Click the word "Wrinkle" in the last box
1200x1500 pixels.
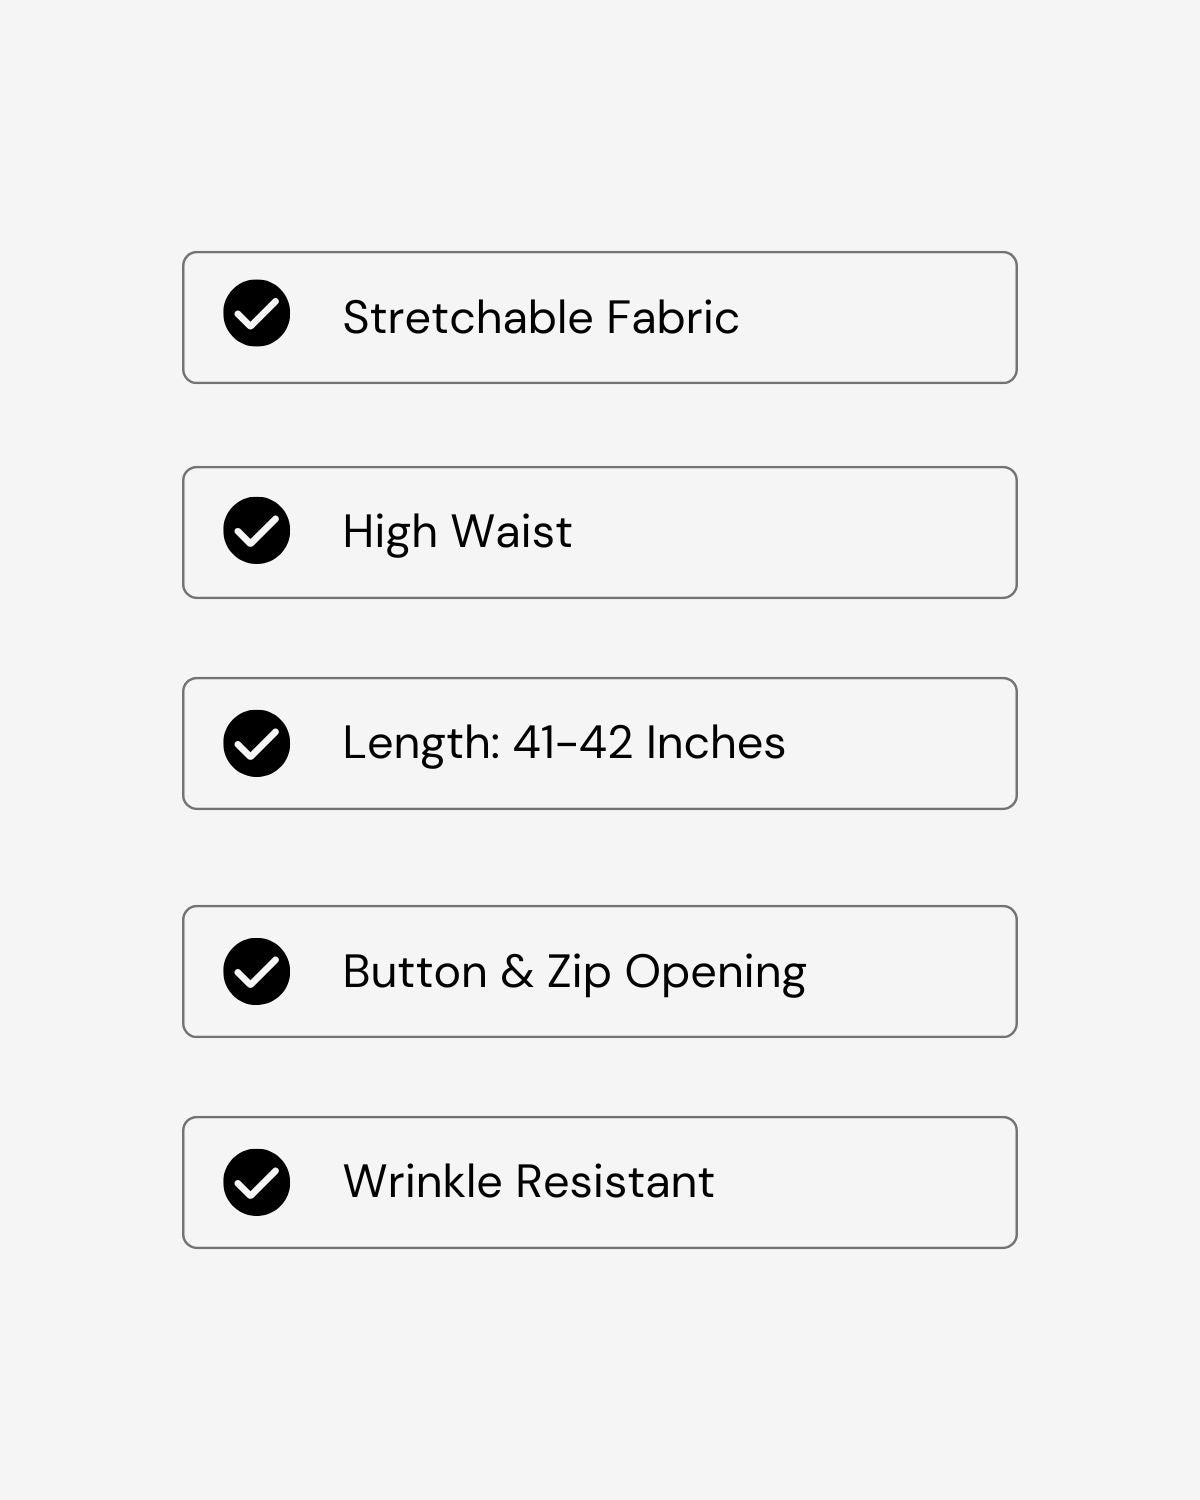(x=422, y=1181)
